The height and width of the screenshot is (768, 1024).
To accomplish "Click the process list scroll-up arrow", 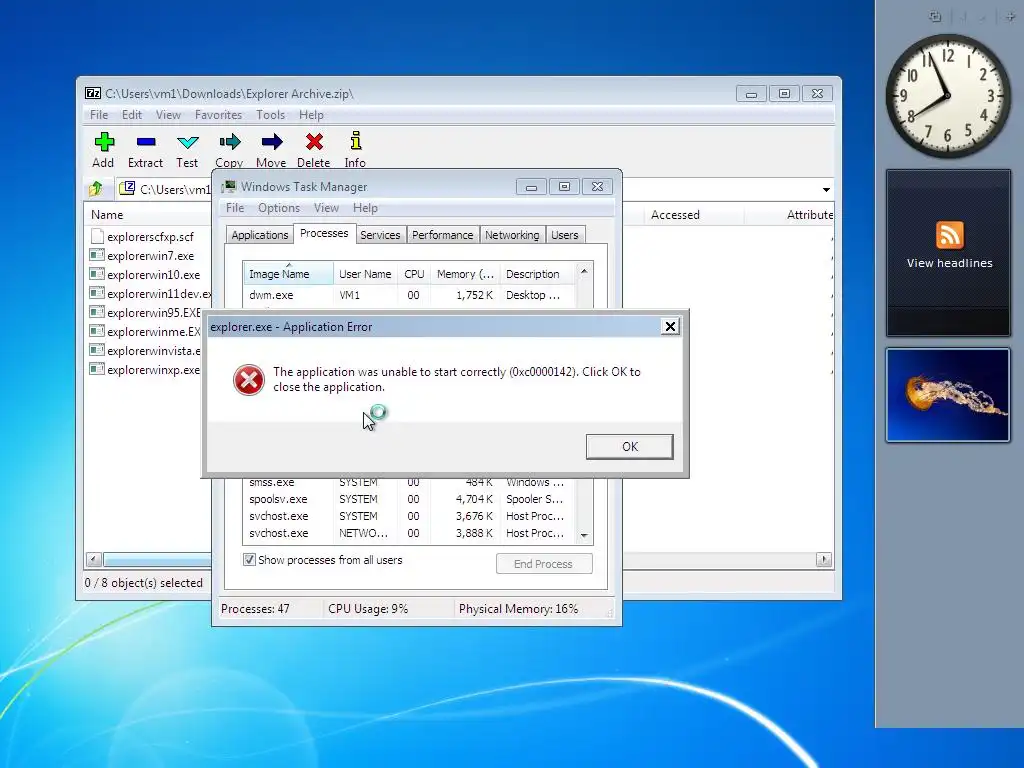I will click(x=584, y=272).
